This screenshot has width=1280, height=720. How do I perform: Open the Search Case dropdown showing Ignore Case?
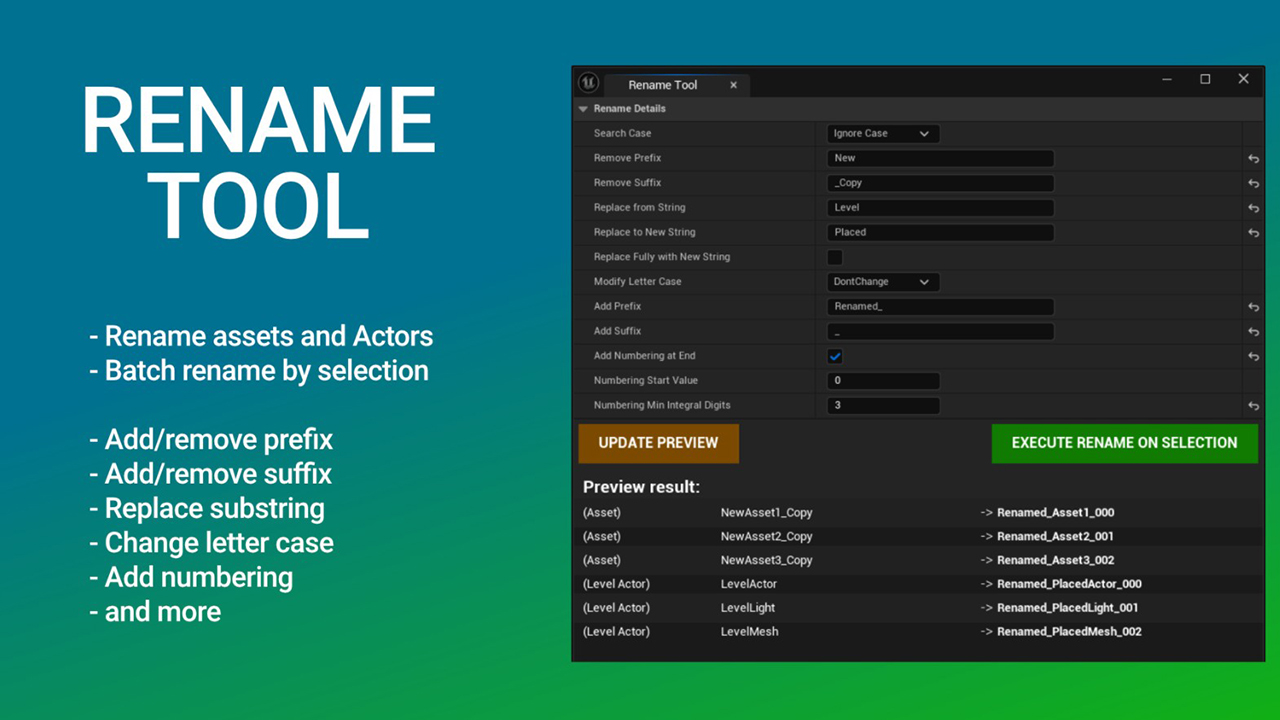click(882, 133)
